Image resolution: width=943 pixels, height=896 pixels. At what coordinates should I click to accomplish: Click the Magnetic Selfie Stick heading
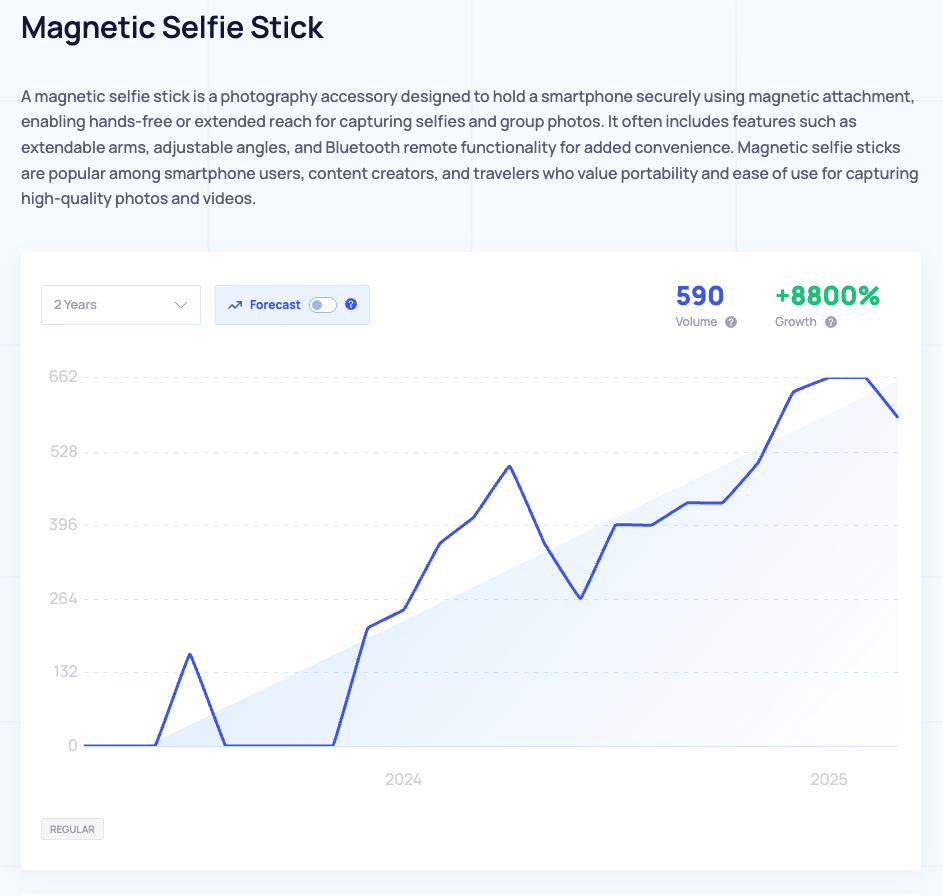[172, 28]
